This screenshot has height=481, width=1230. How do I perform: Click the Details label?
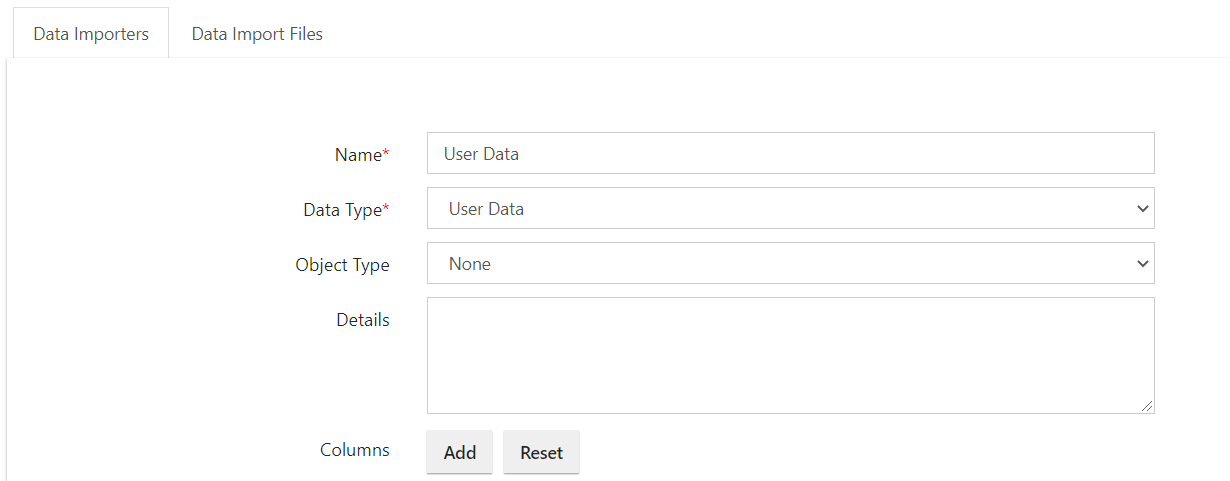[363, 320]
